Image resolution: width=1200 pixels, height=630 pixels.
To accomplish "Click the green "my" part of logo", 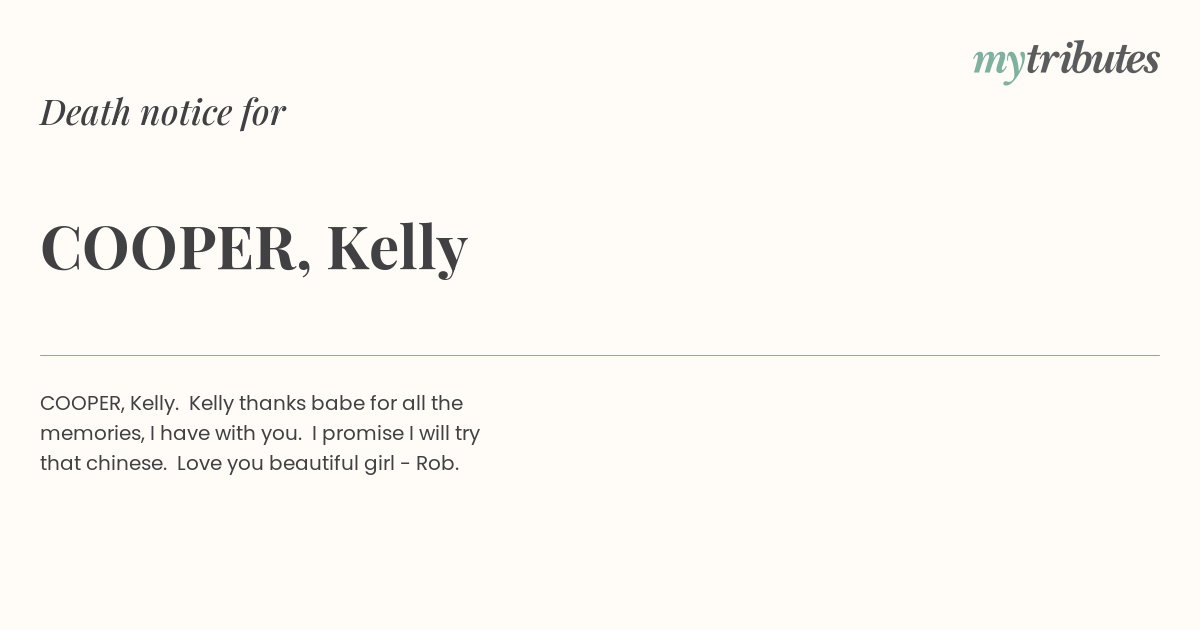I will tap(998, 63).
